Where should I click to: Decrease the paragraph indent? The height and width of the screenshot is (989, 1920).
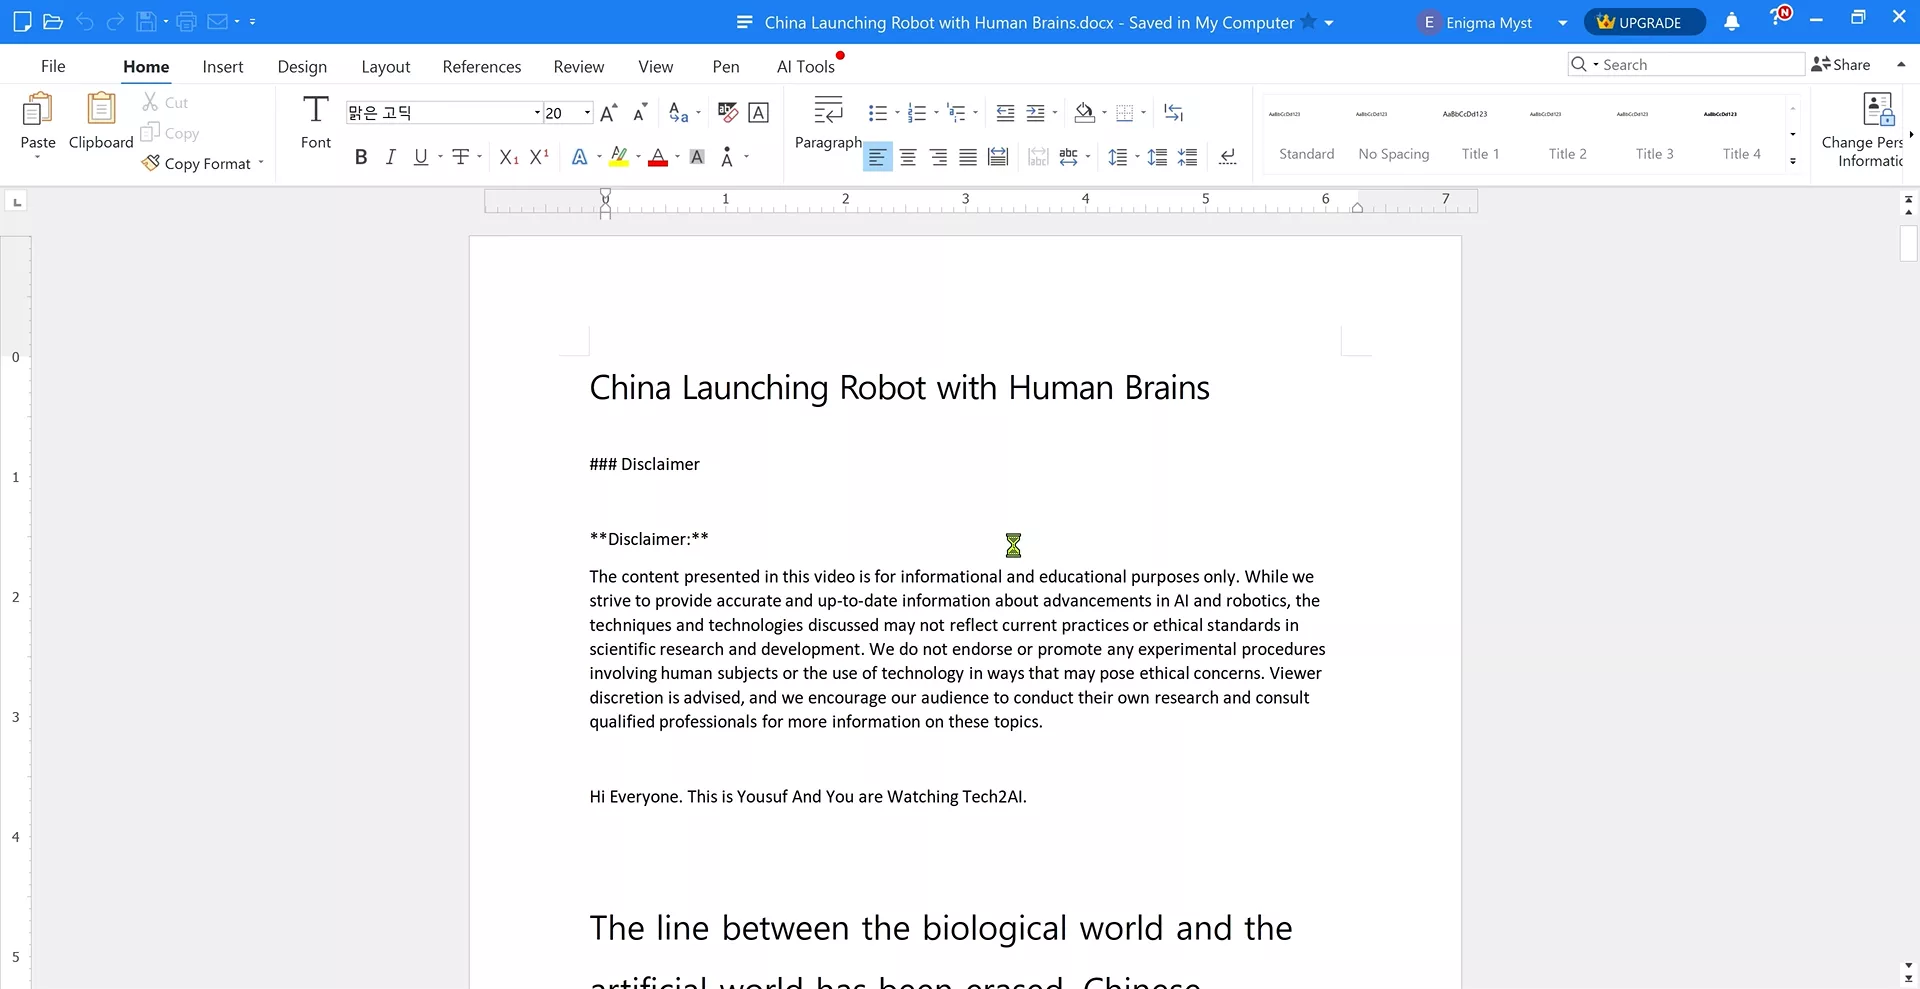[x=1006, y=113]
